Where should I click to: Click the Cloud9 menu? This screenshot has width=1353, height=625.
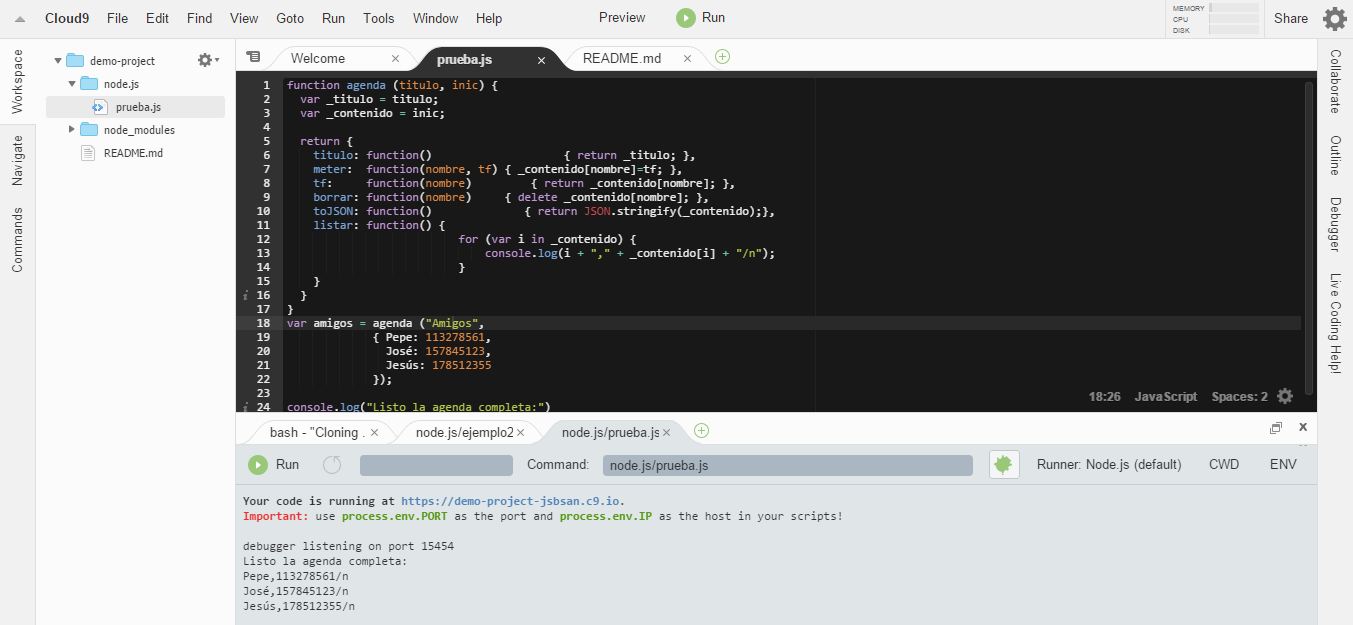[67, 18]
